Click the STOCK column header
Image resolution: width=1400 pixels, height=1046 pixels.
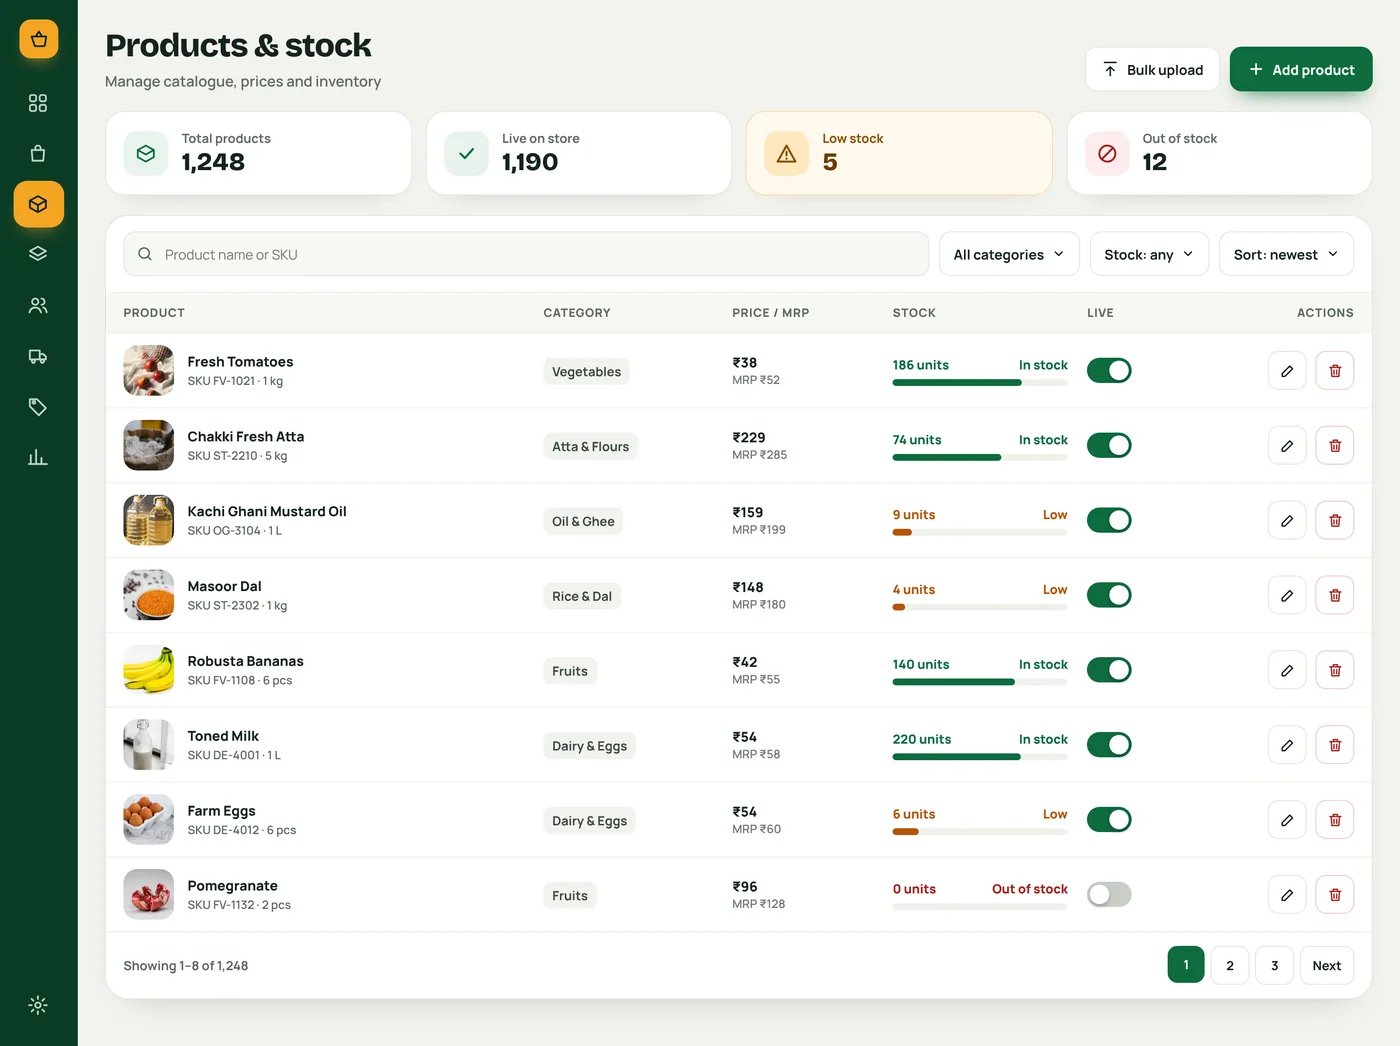(x=914, y=312)
